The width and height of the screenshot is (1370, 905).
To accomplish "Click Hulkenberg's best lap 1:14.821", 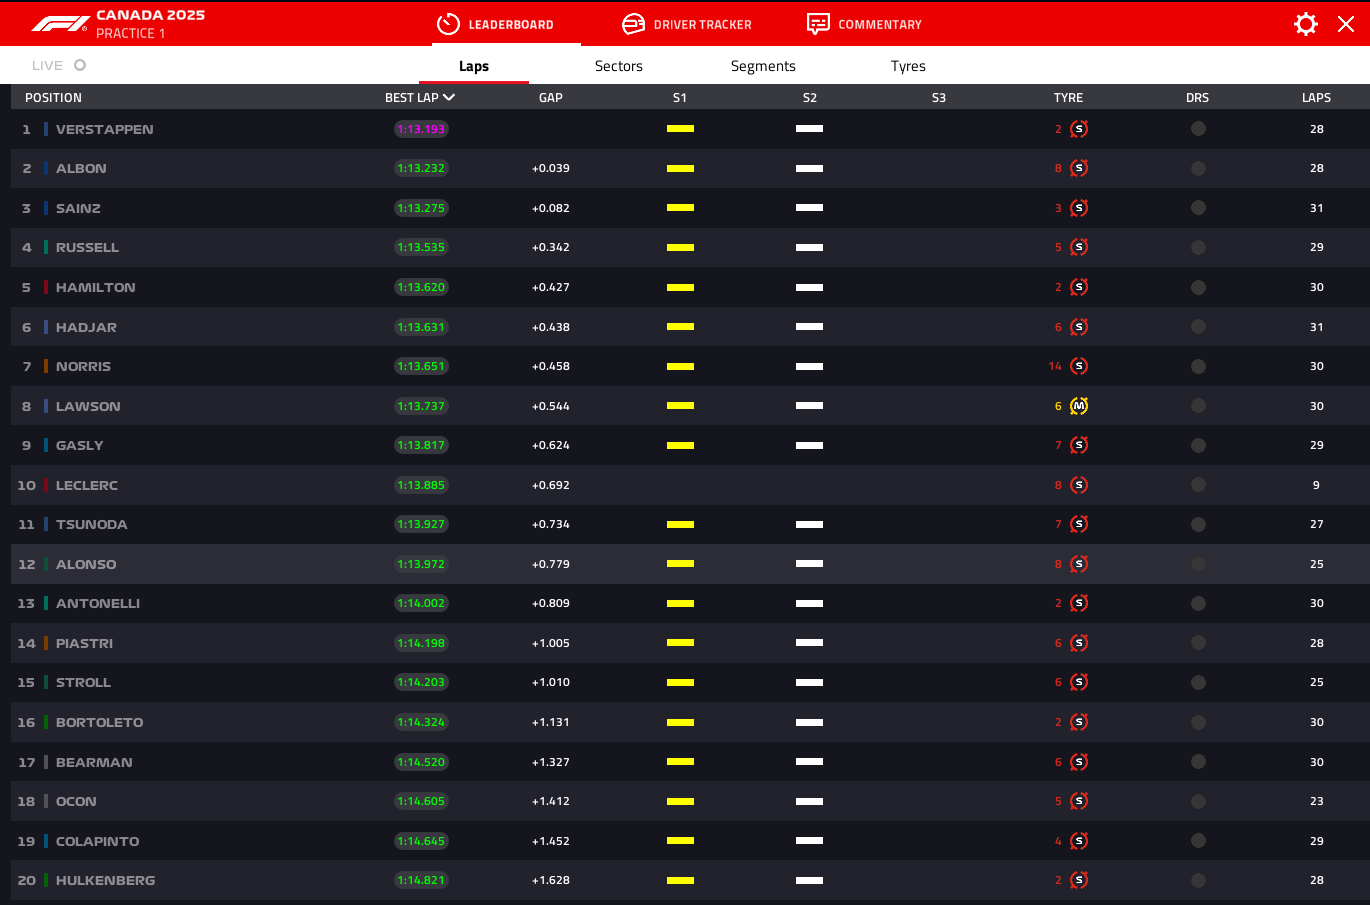I will [x=421, y=880].
